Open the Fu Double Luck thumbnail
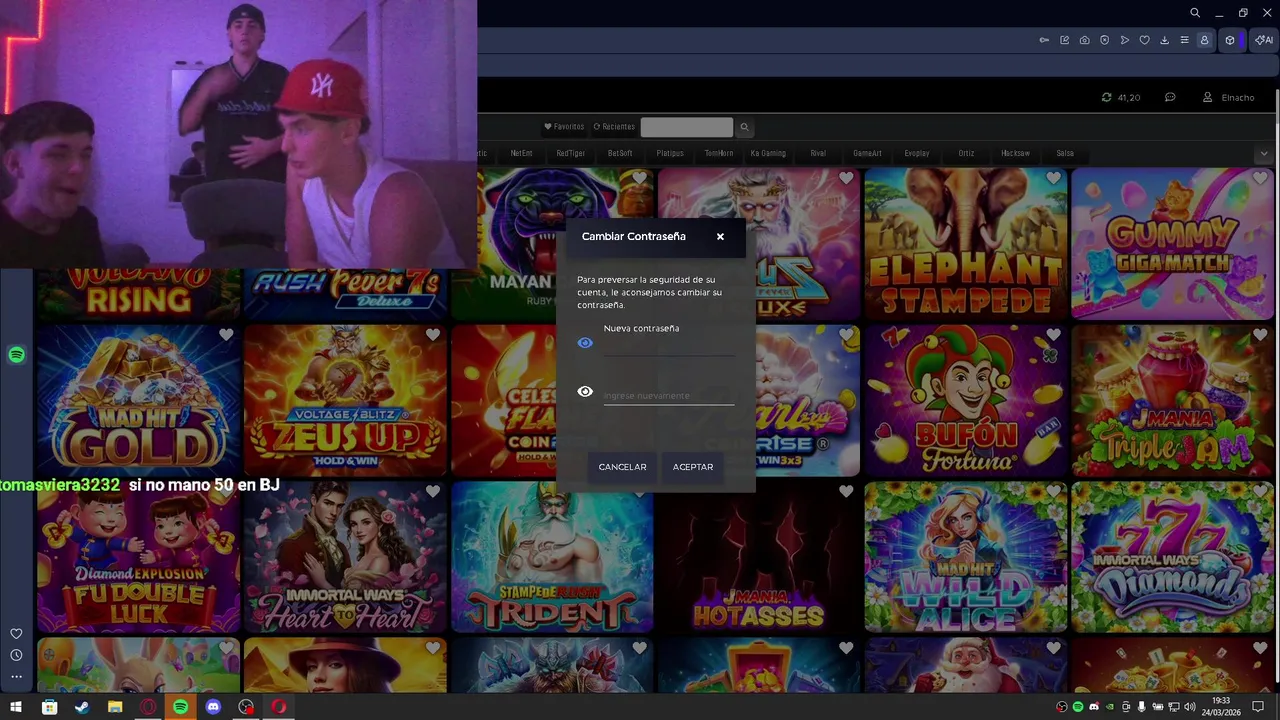The image size is (1280, 720). pos(138,558)
